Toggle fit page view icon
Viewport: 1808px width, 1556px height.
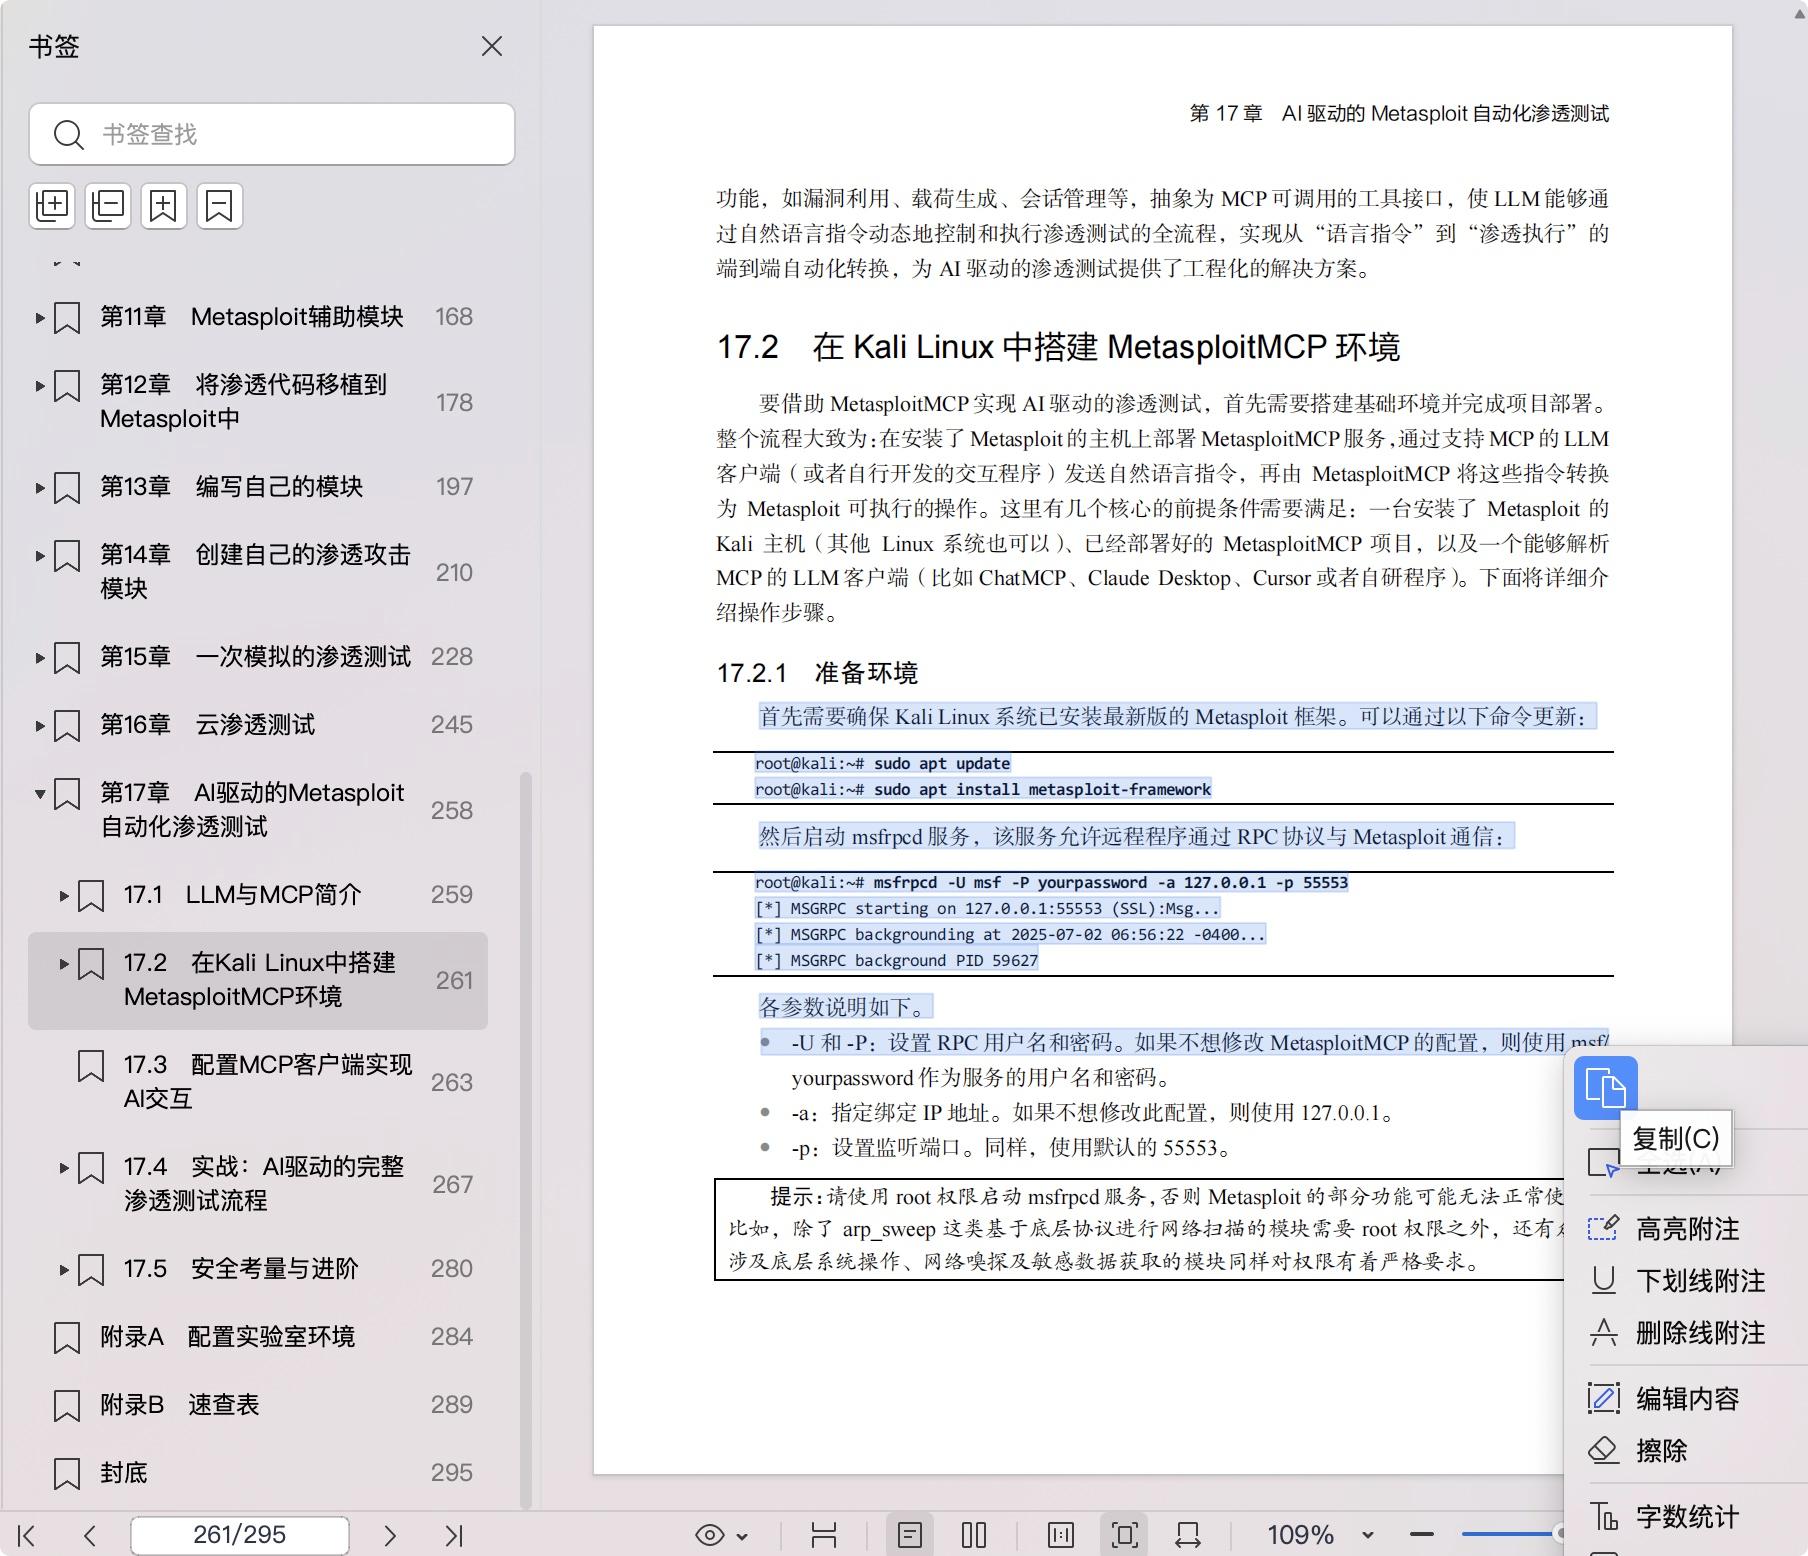[1125, 1535]
